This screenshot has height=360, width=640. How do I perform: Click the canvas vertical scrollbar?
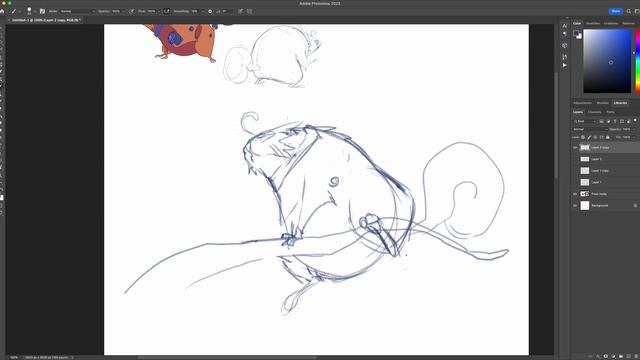(x=556, y=124)
